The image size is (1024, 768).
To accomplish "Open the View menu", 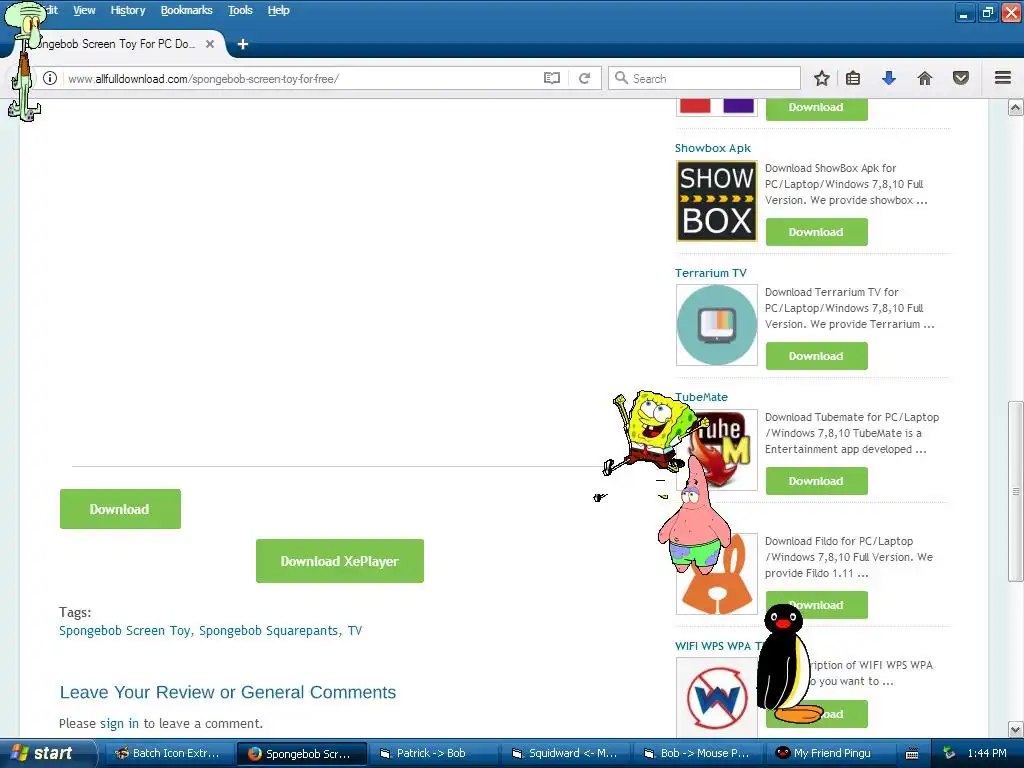I will coord(84,10).
